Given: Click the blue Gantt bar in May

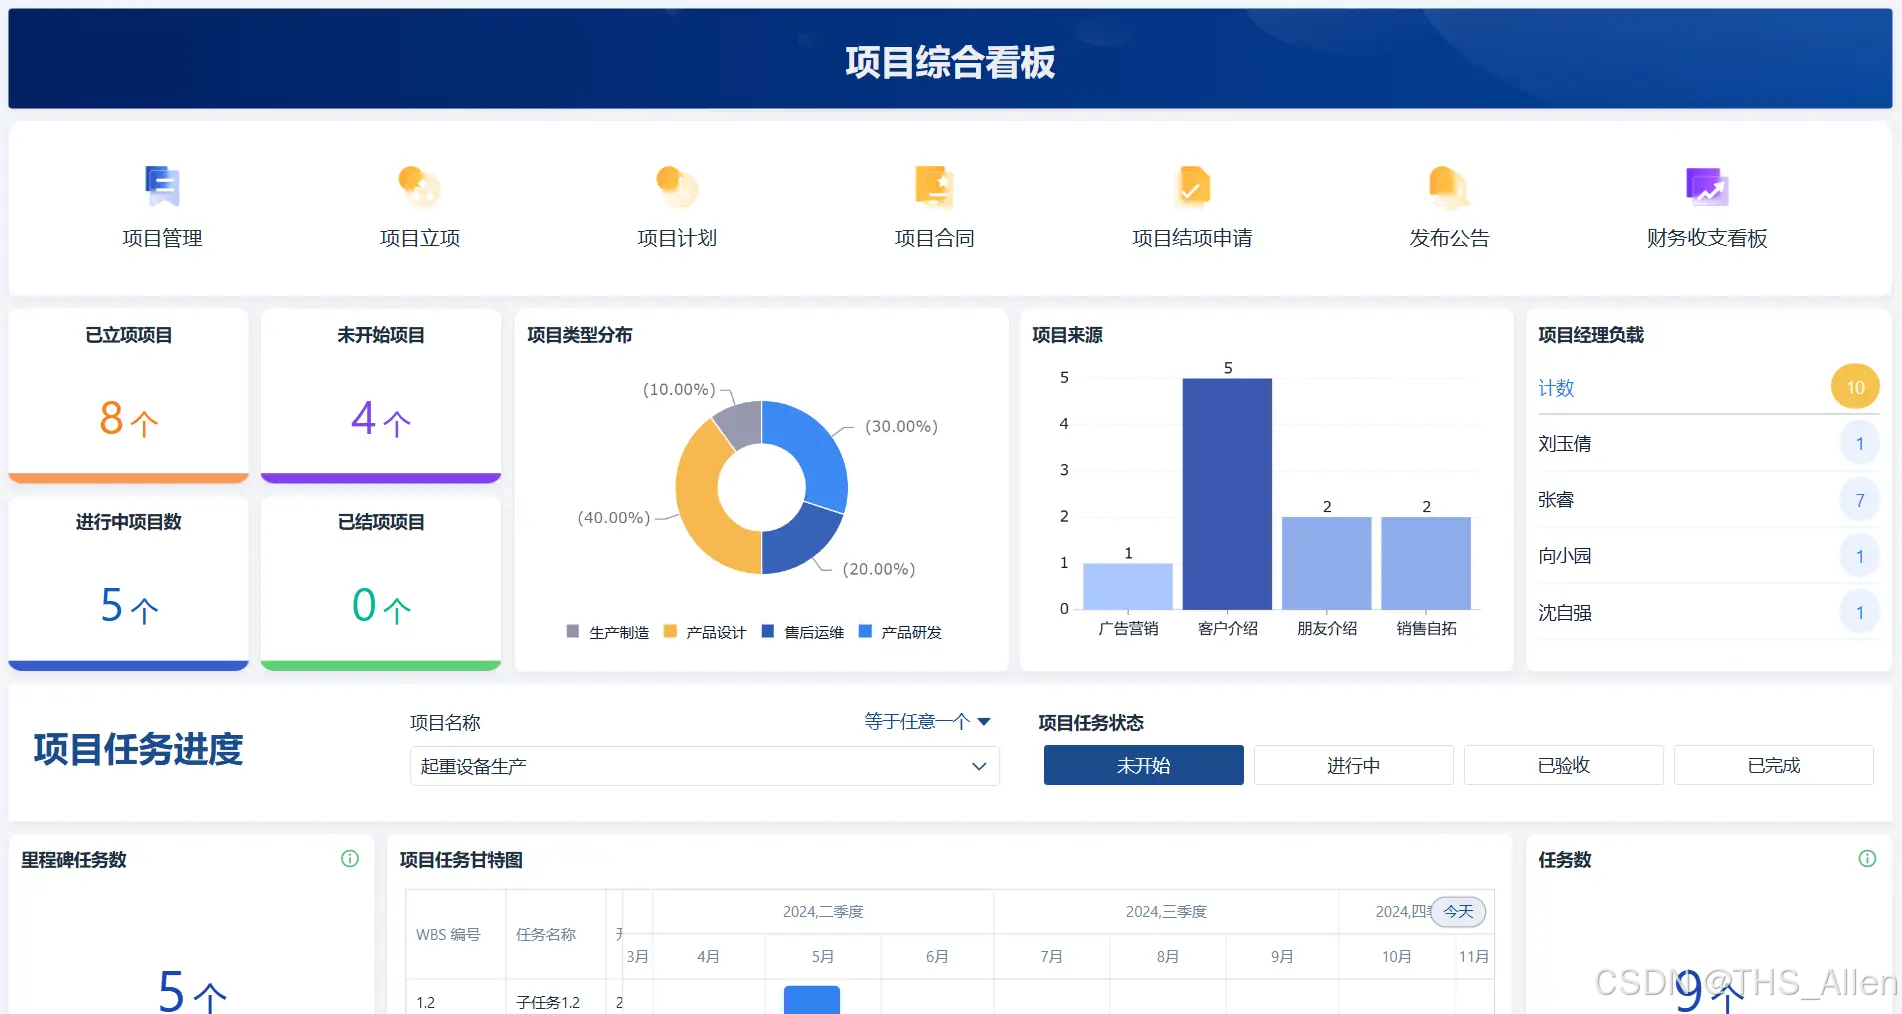Looking at the screenshot, I should (x=811, y=1000).
